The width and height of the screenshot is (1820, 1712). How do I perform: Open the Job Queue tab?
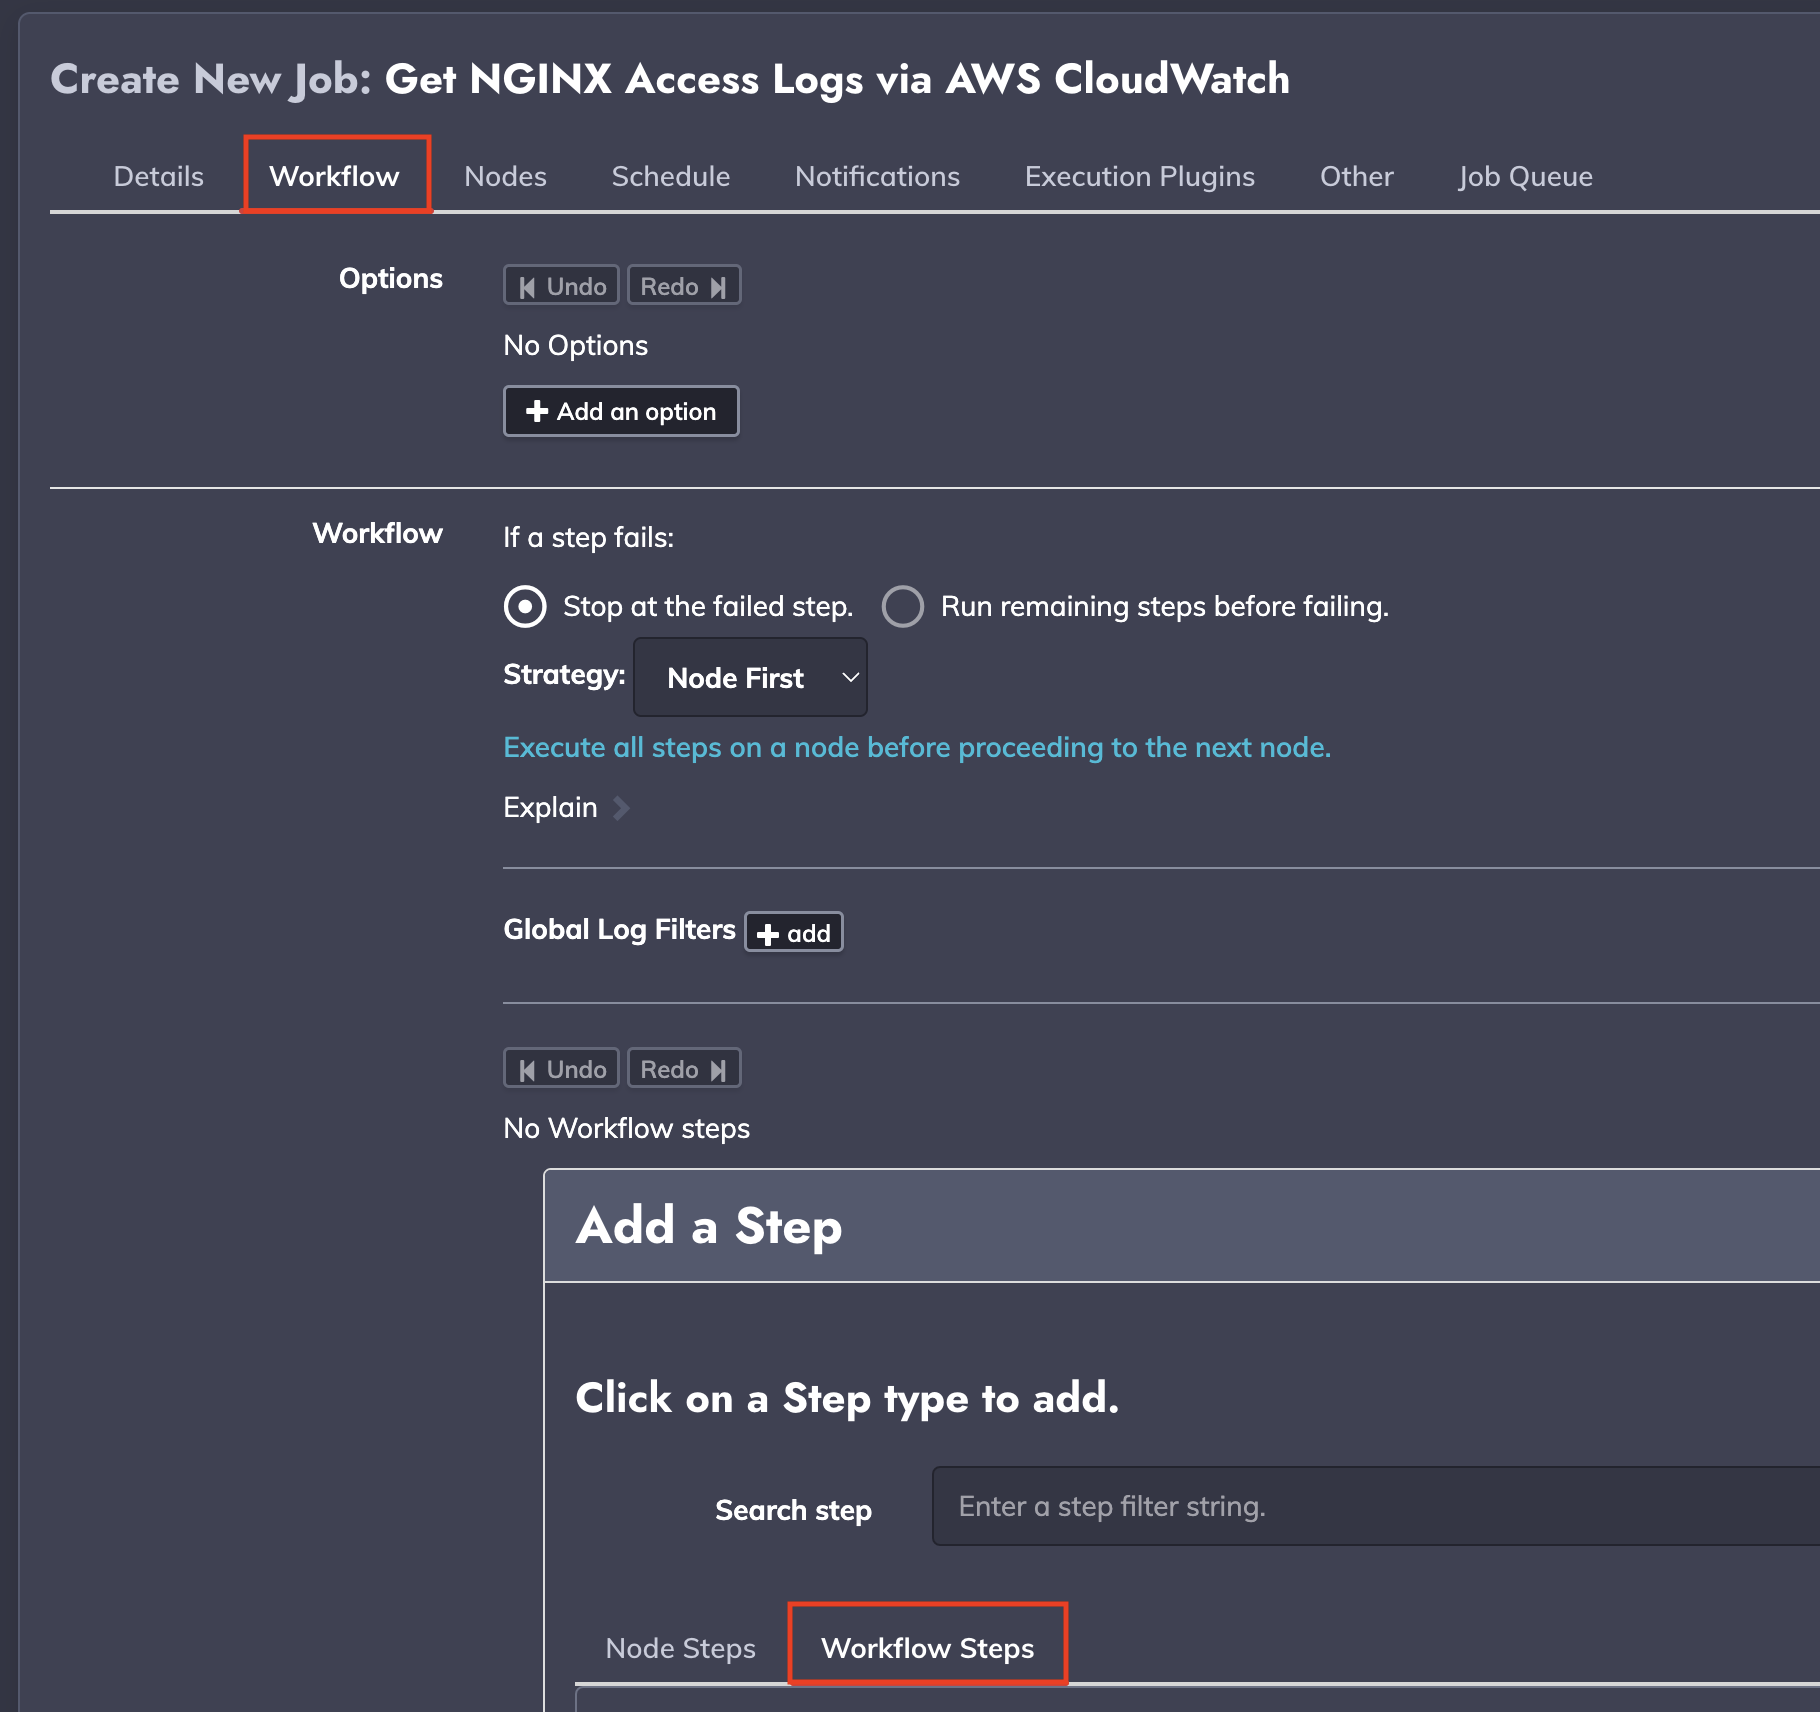[1525, 176]
